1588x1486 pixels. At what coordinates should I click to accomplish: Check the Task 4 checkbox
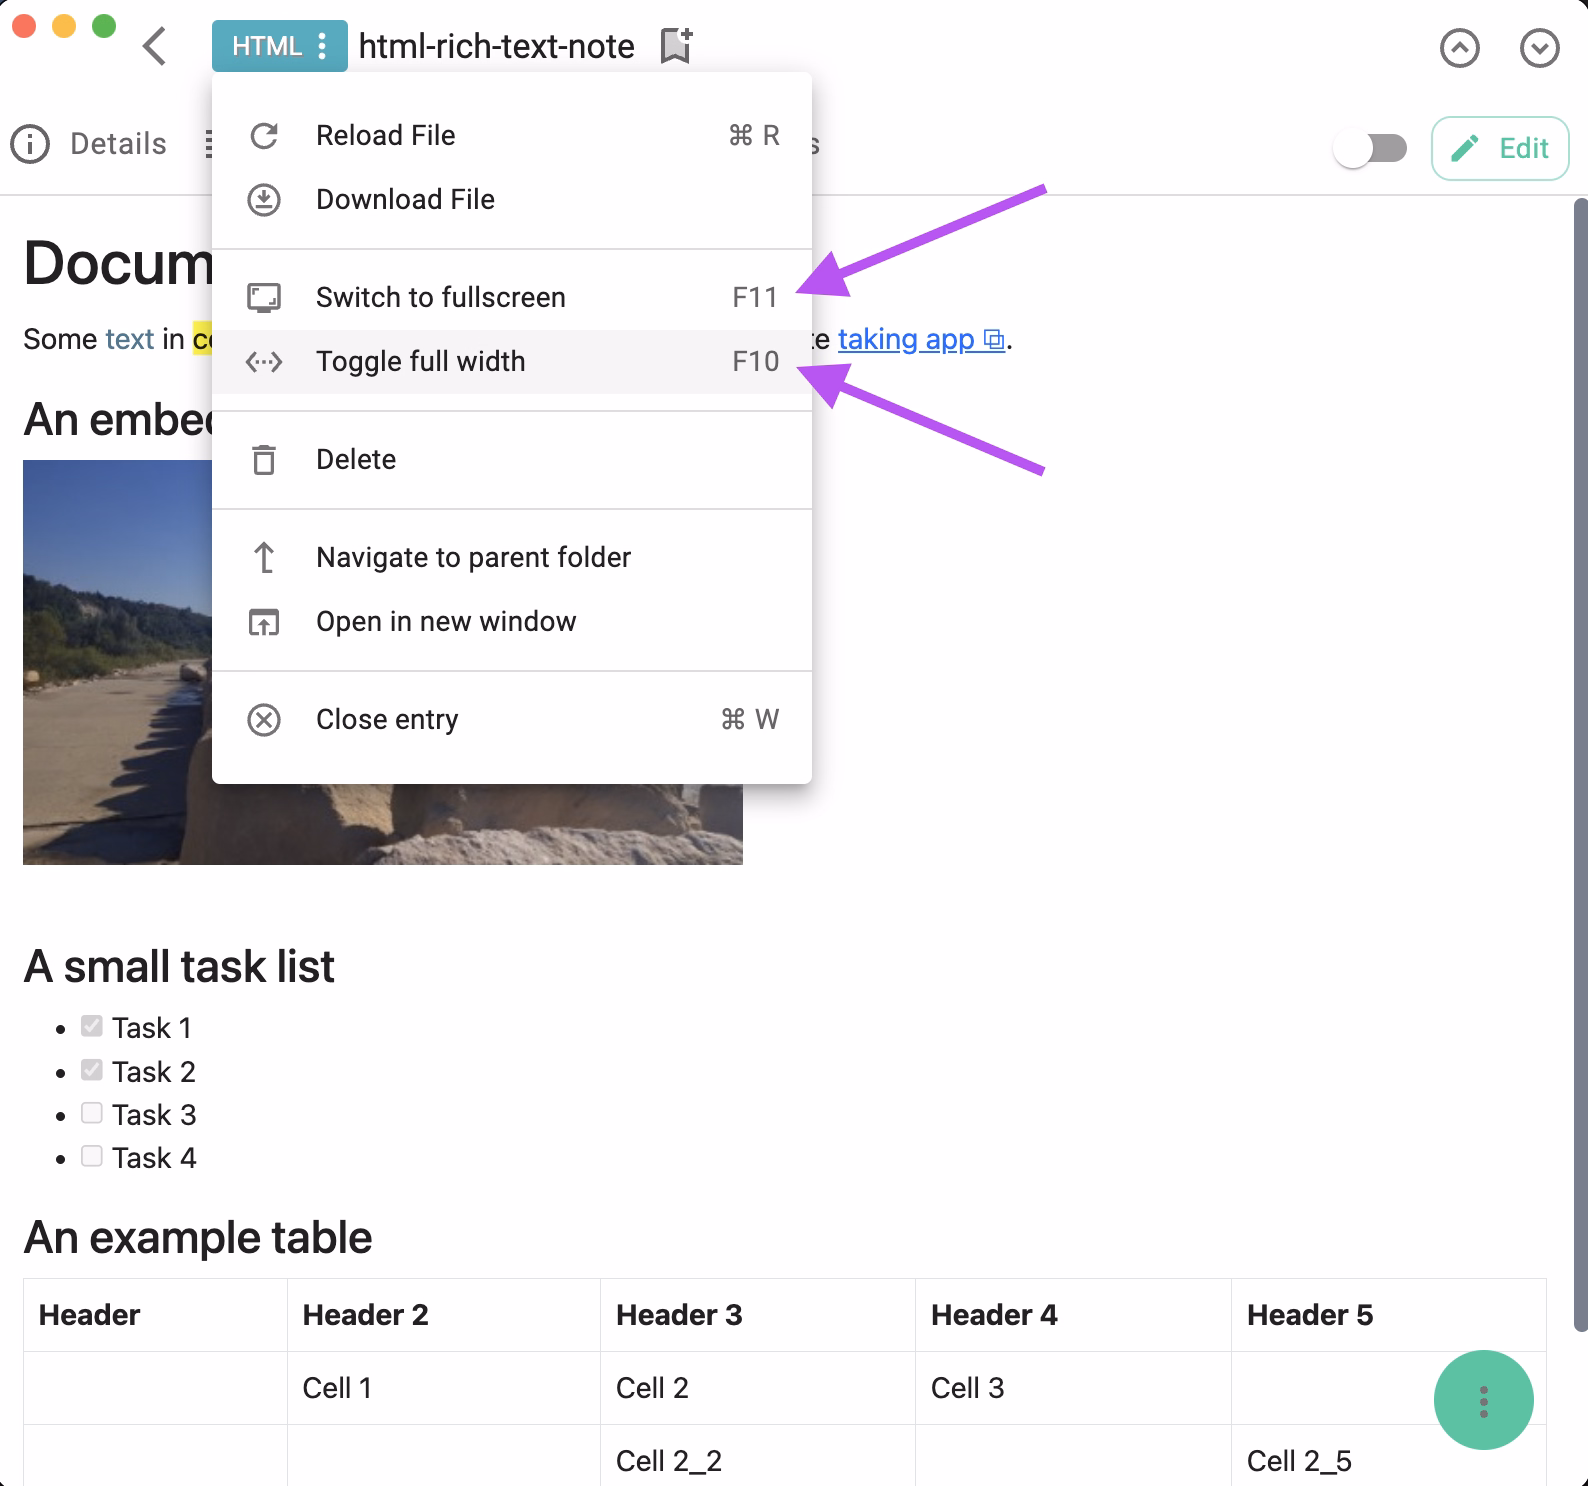point(92,1156)
